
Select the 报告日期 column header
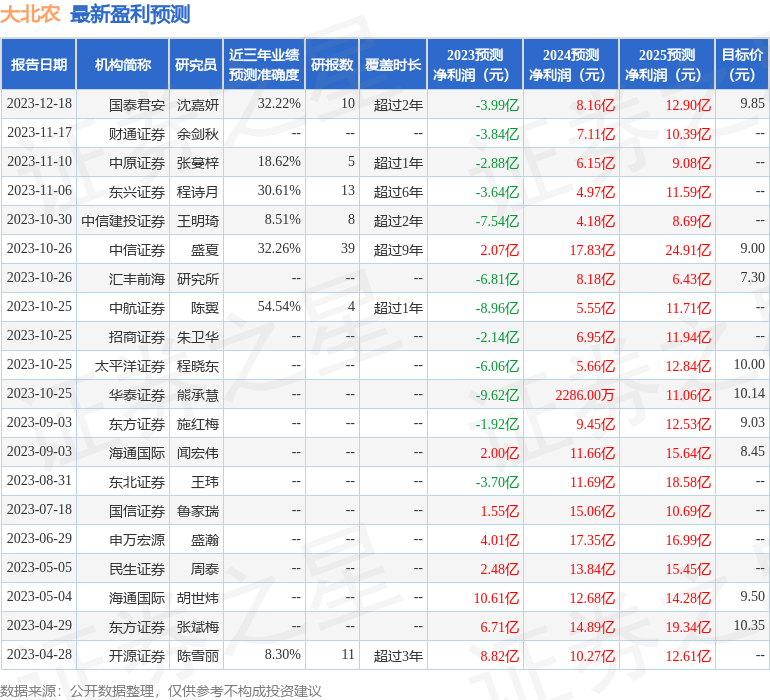(x=39, y=65)
